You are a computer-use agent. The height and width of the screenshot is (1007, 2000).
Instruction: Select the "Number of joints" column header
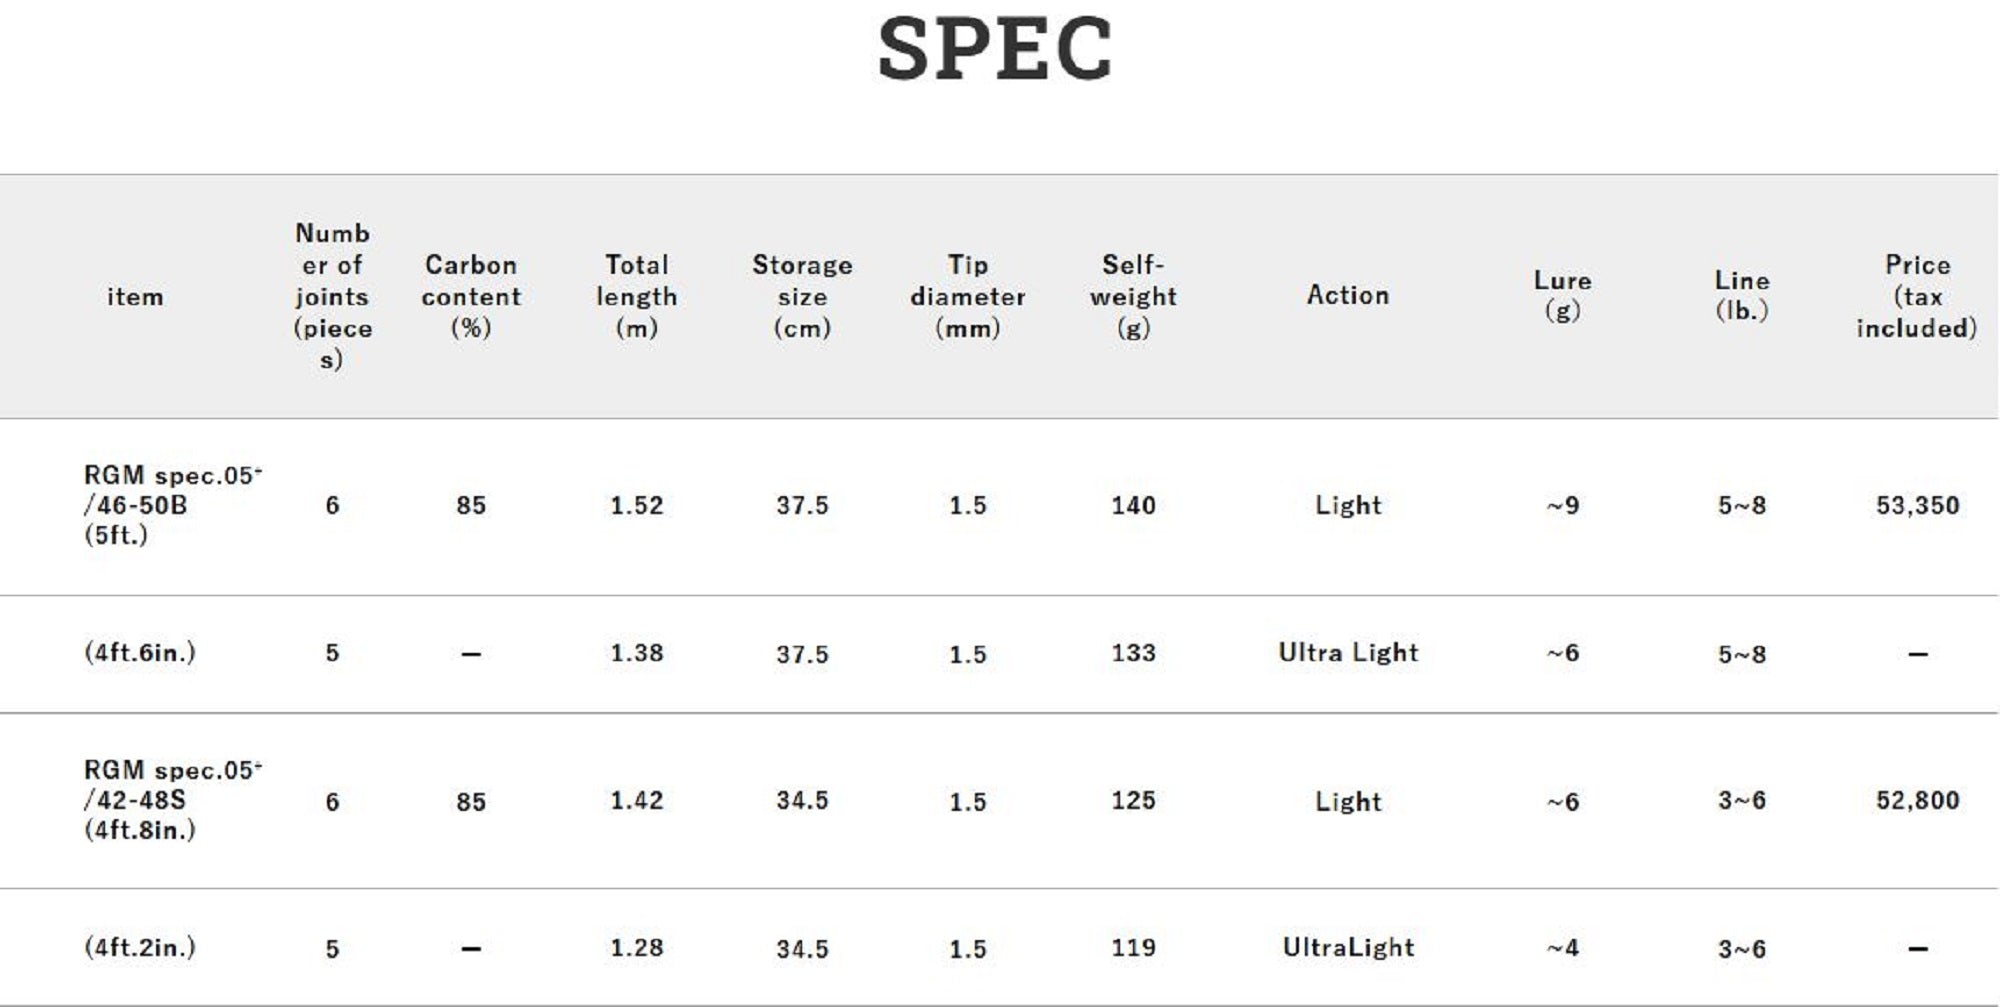pos(332,296)
